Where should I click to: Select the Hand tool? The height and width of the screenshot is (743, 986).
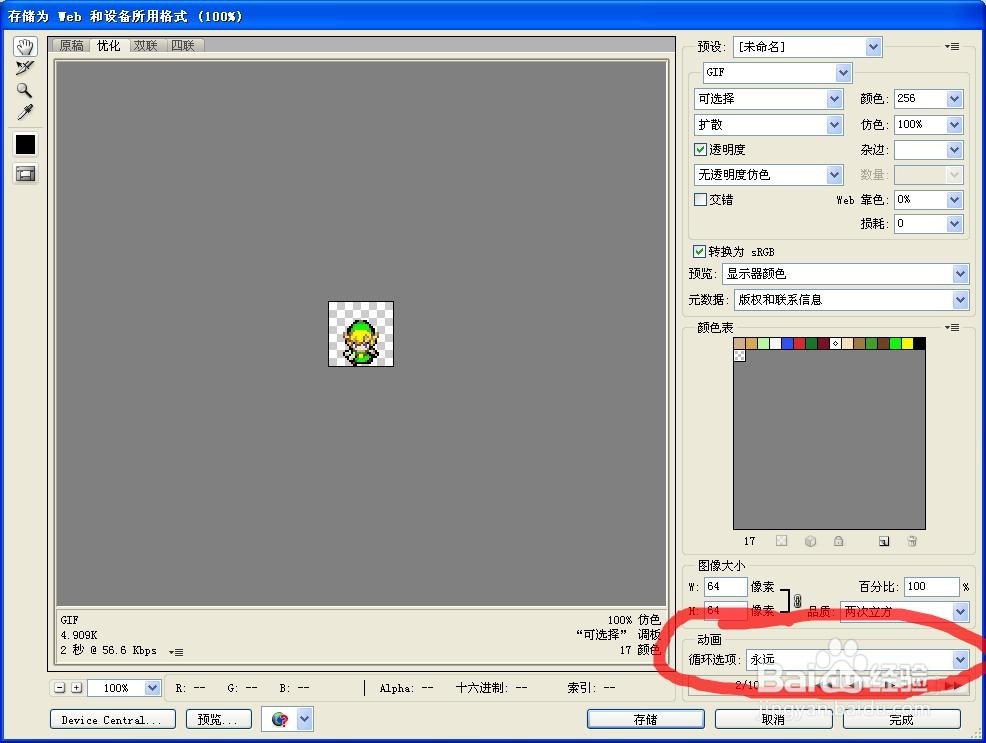point(22,45)
